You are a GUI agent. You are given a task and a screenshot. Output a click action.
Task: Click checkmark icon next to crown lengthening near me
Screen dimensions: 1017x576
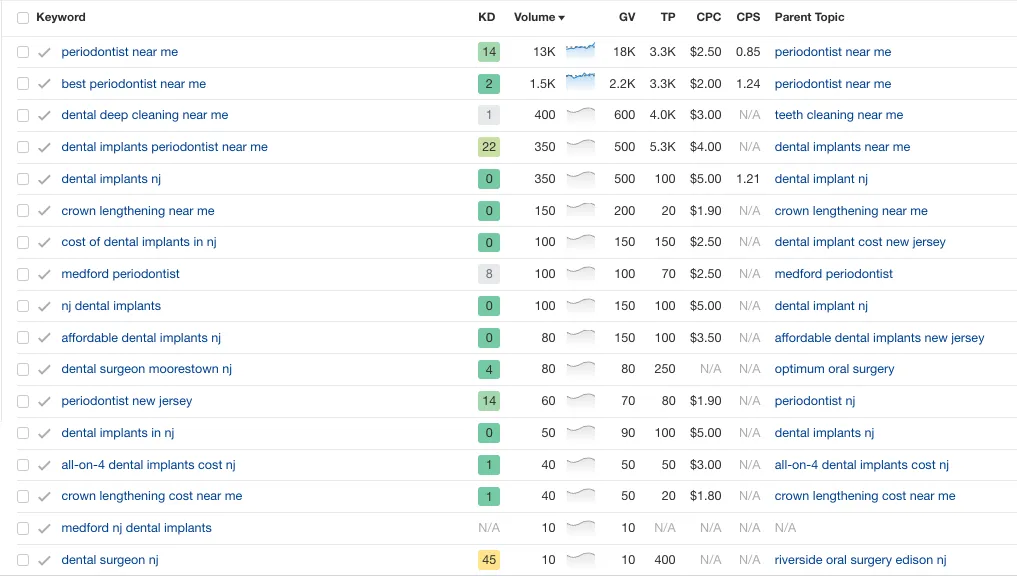point(44,211)
